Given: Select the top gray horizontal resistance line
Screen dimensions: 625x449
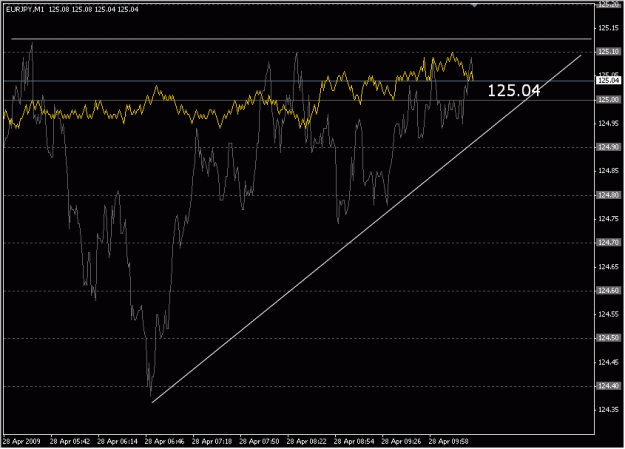Looking at the screenshot, I should pos(301,39).
